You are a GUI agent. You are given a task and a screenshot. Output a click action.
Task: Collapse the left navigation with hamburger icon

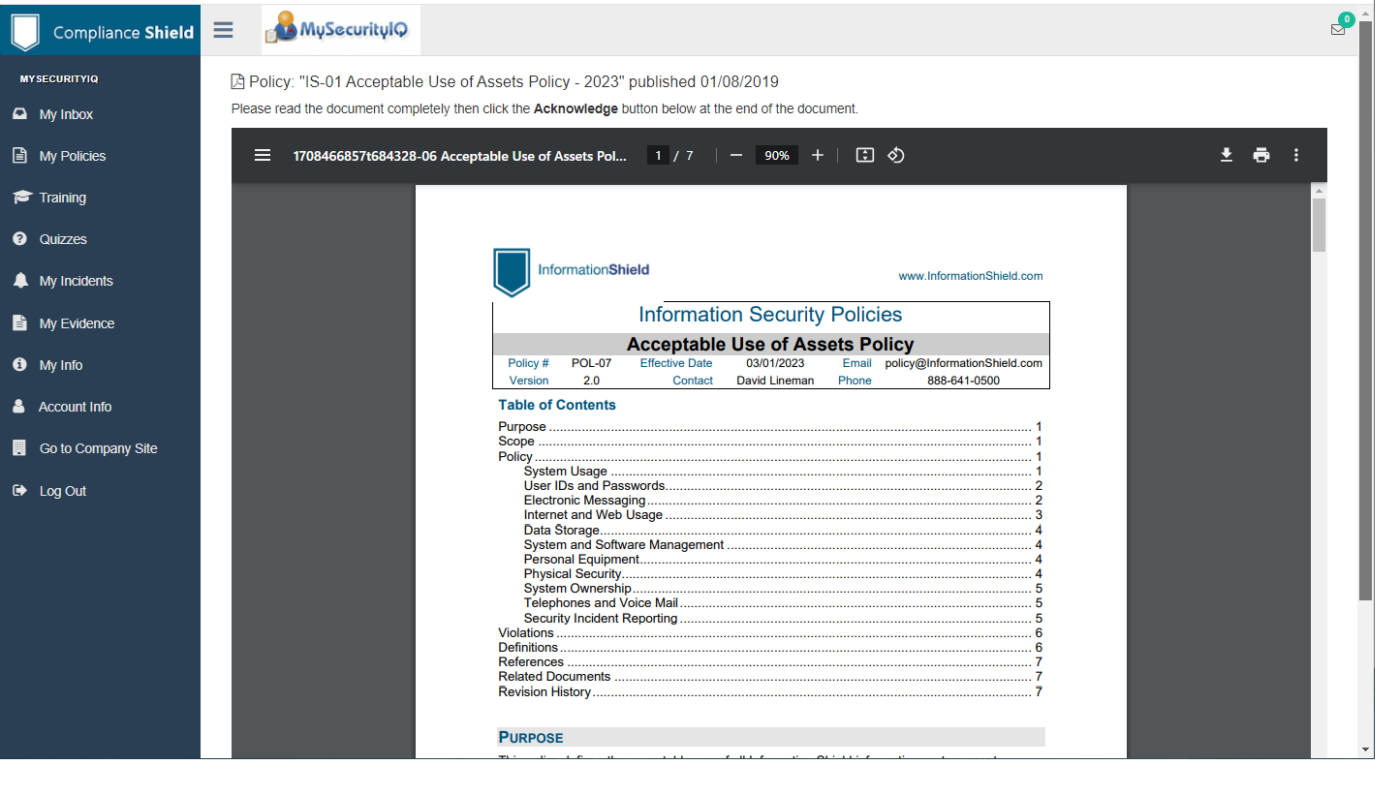click(x=223, y=30)
